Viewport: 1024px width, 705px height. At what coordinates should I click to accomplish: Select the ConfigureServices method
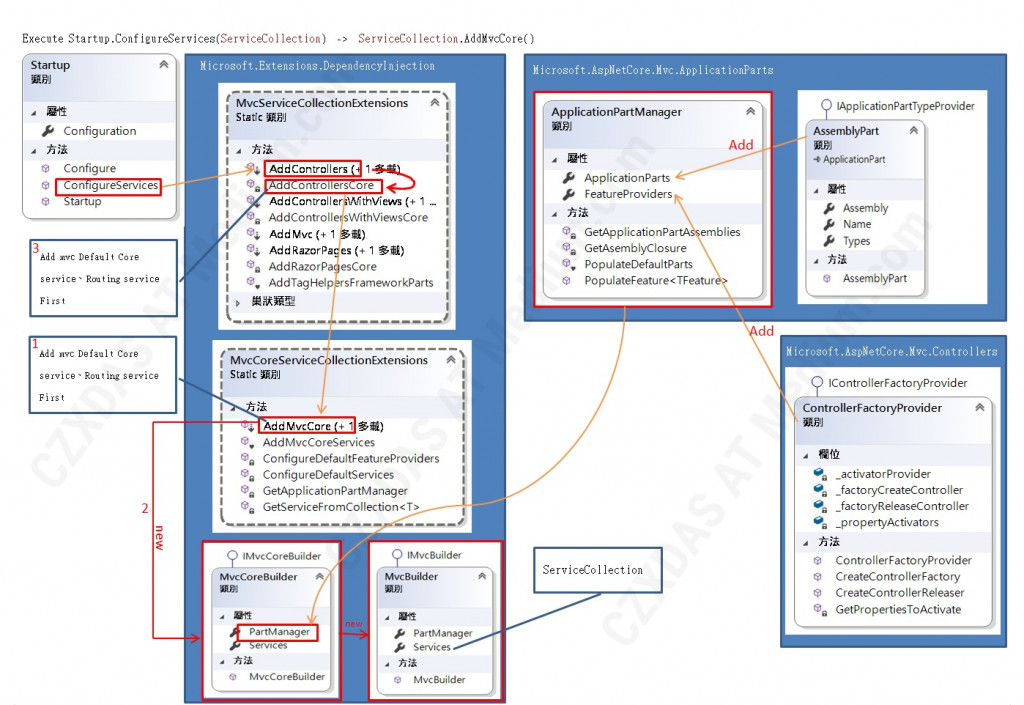110,185
